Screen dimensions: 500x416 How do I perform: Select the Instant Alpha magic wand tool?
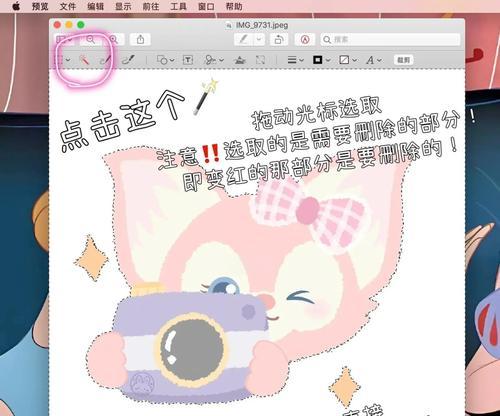[84, 60]
